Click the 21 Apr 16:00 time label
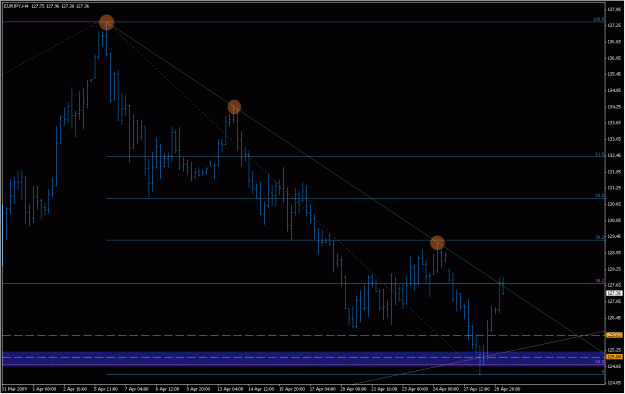Image resolution: width=625 pixels, height=394 pixels. point(384,389)
